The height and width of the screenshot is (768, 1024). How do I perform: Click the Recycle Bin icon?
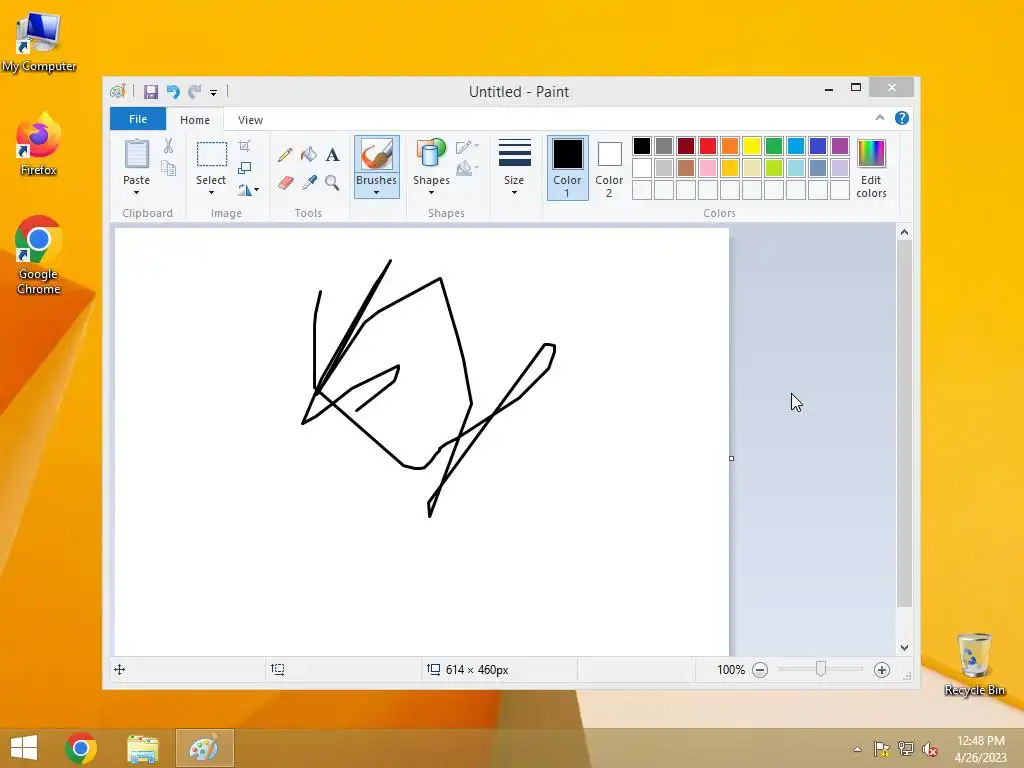click(974, 664)
